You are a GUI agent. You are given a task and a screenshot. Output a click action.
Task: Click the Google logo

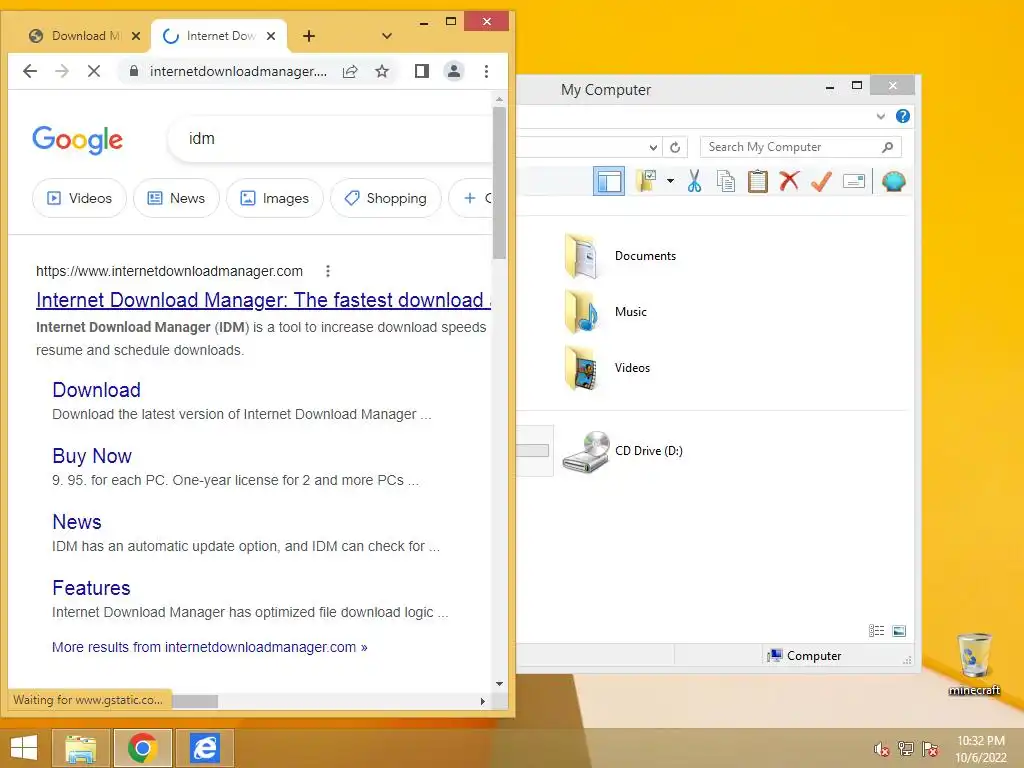click(77, 140)
